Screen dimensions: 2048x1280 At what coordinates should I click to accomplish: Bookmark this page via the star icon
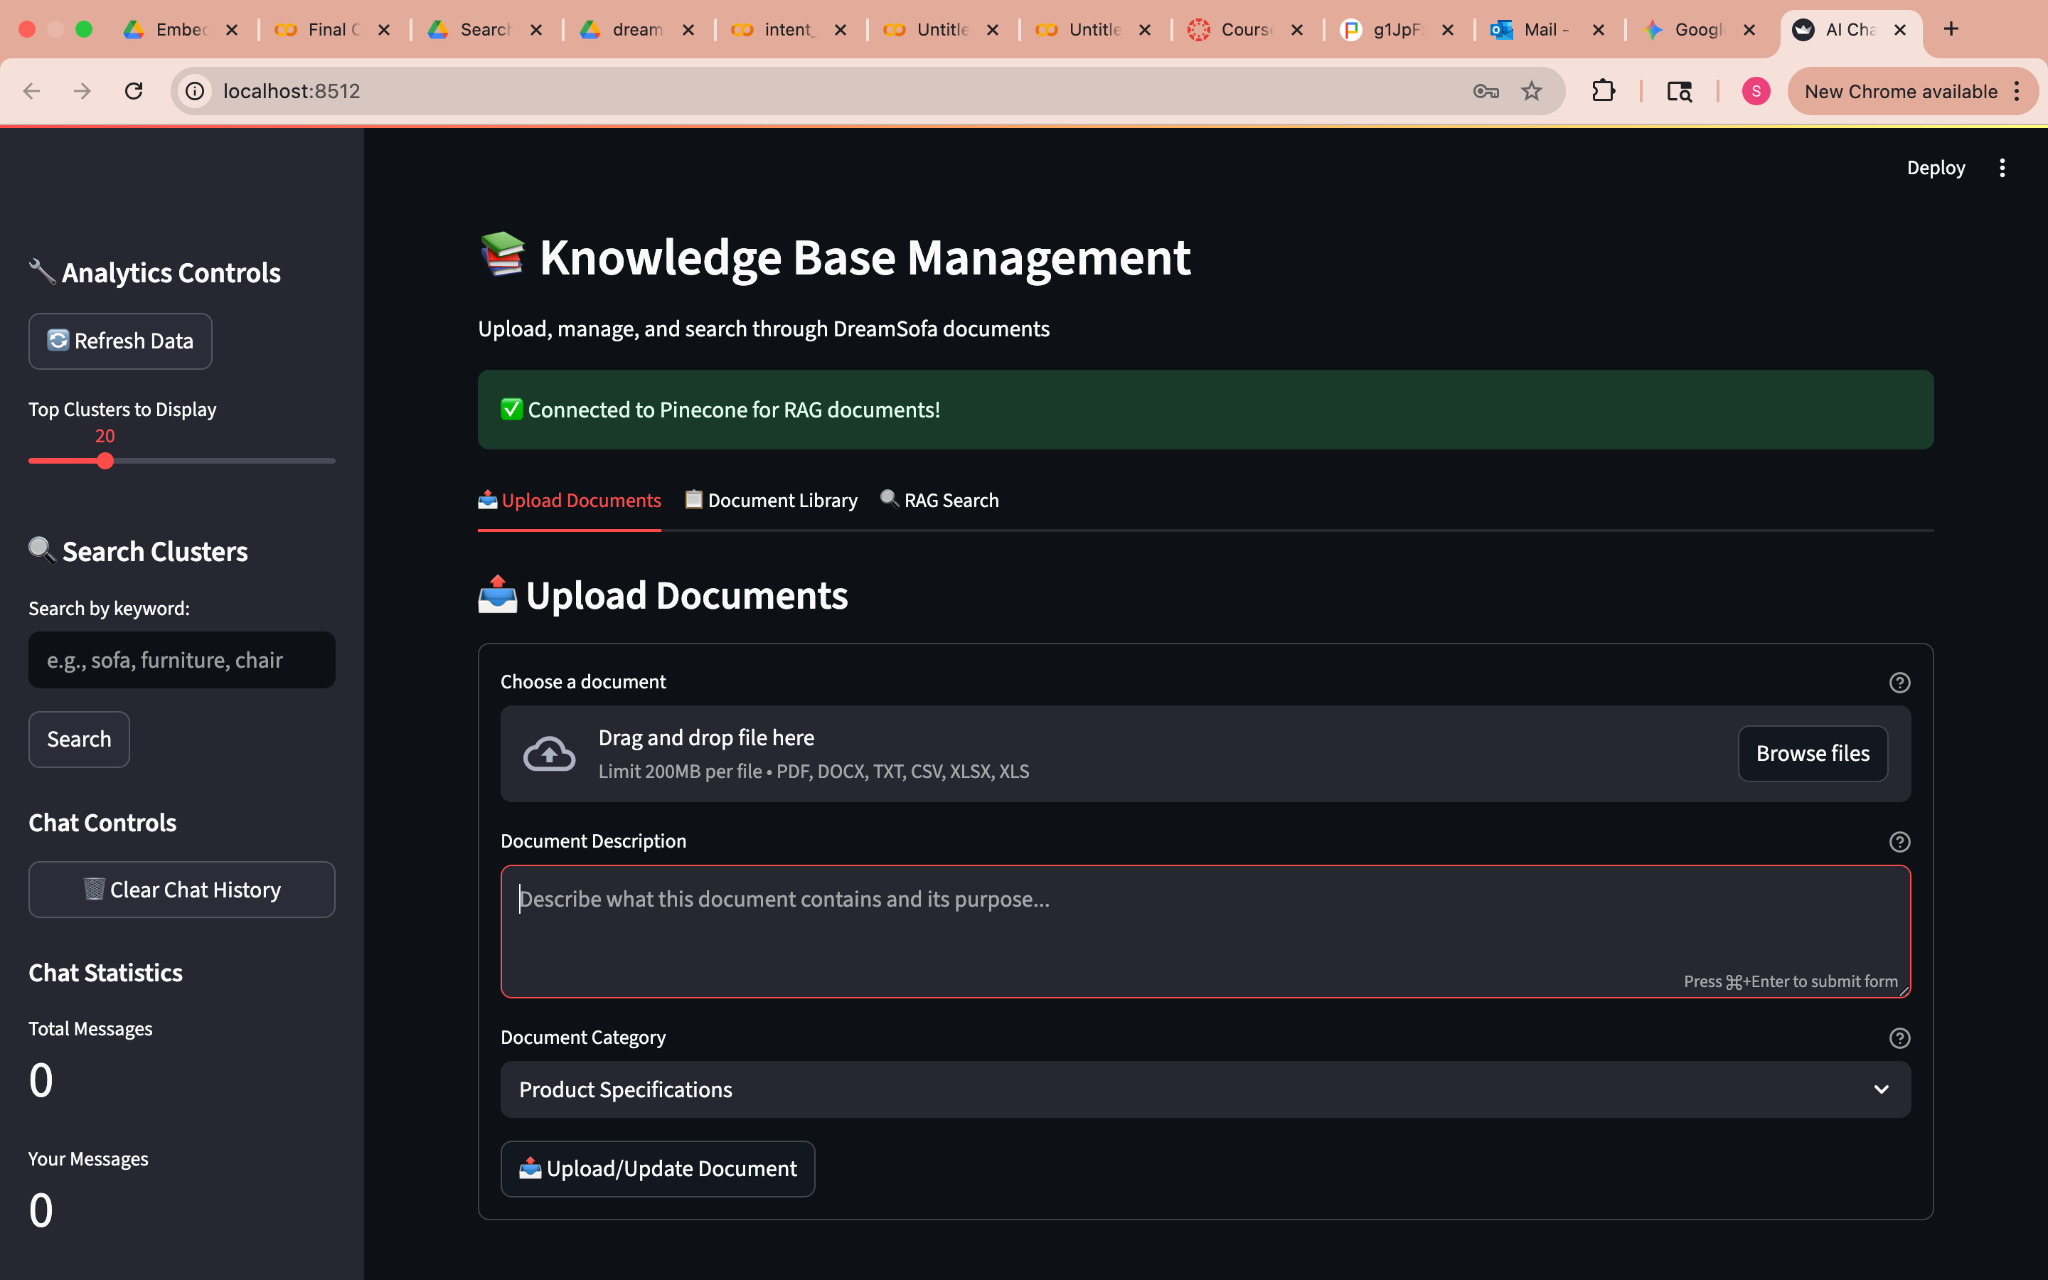click(1532, 91)
